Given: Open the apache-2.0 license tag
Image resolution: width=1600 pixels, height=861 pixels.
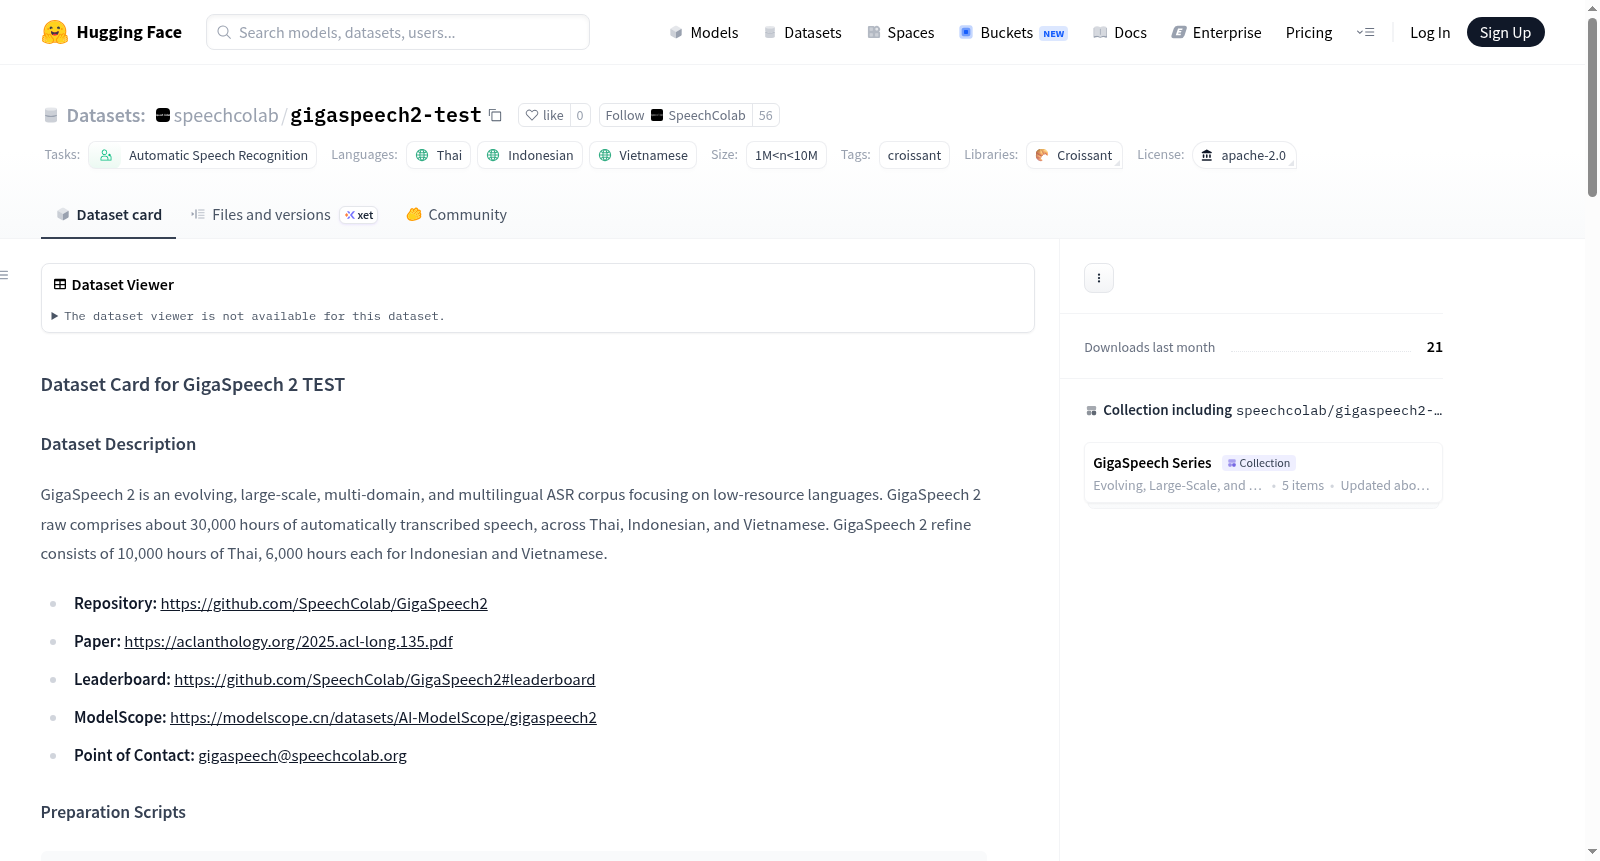Looking at the screenshot, I should 1244,155.
